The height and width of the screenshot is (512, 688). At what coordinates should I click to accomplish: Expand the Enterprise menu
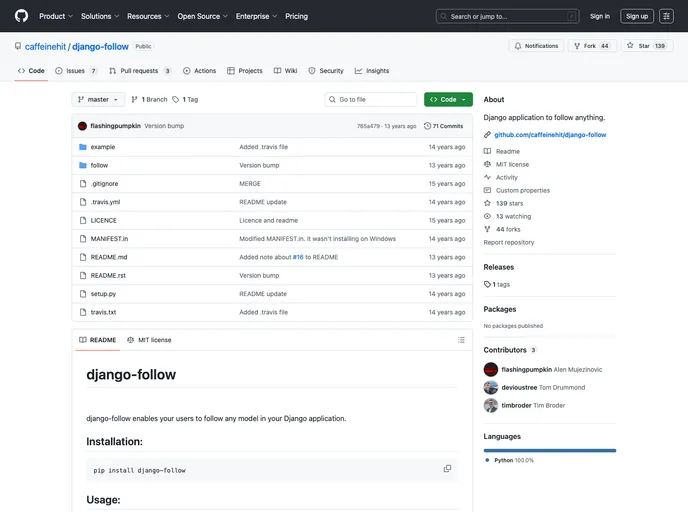256,16
